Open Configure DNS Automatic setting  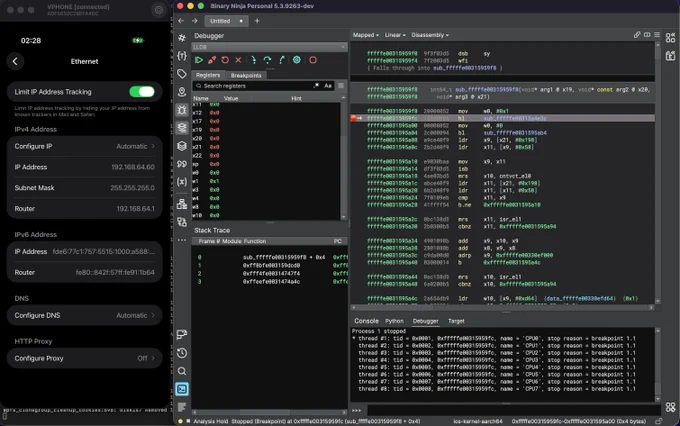click(x=85, y=315)
